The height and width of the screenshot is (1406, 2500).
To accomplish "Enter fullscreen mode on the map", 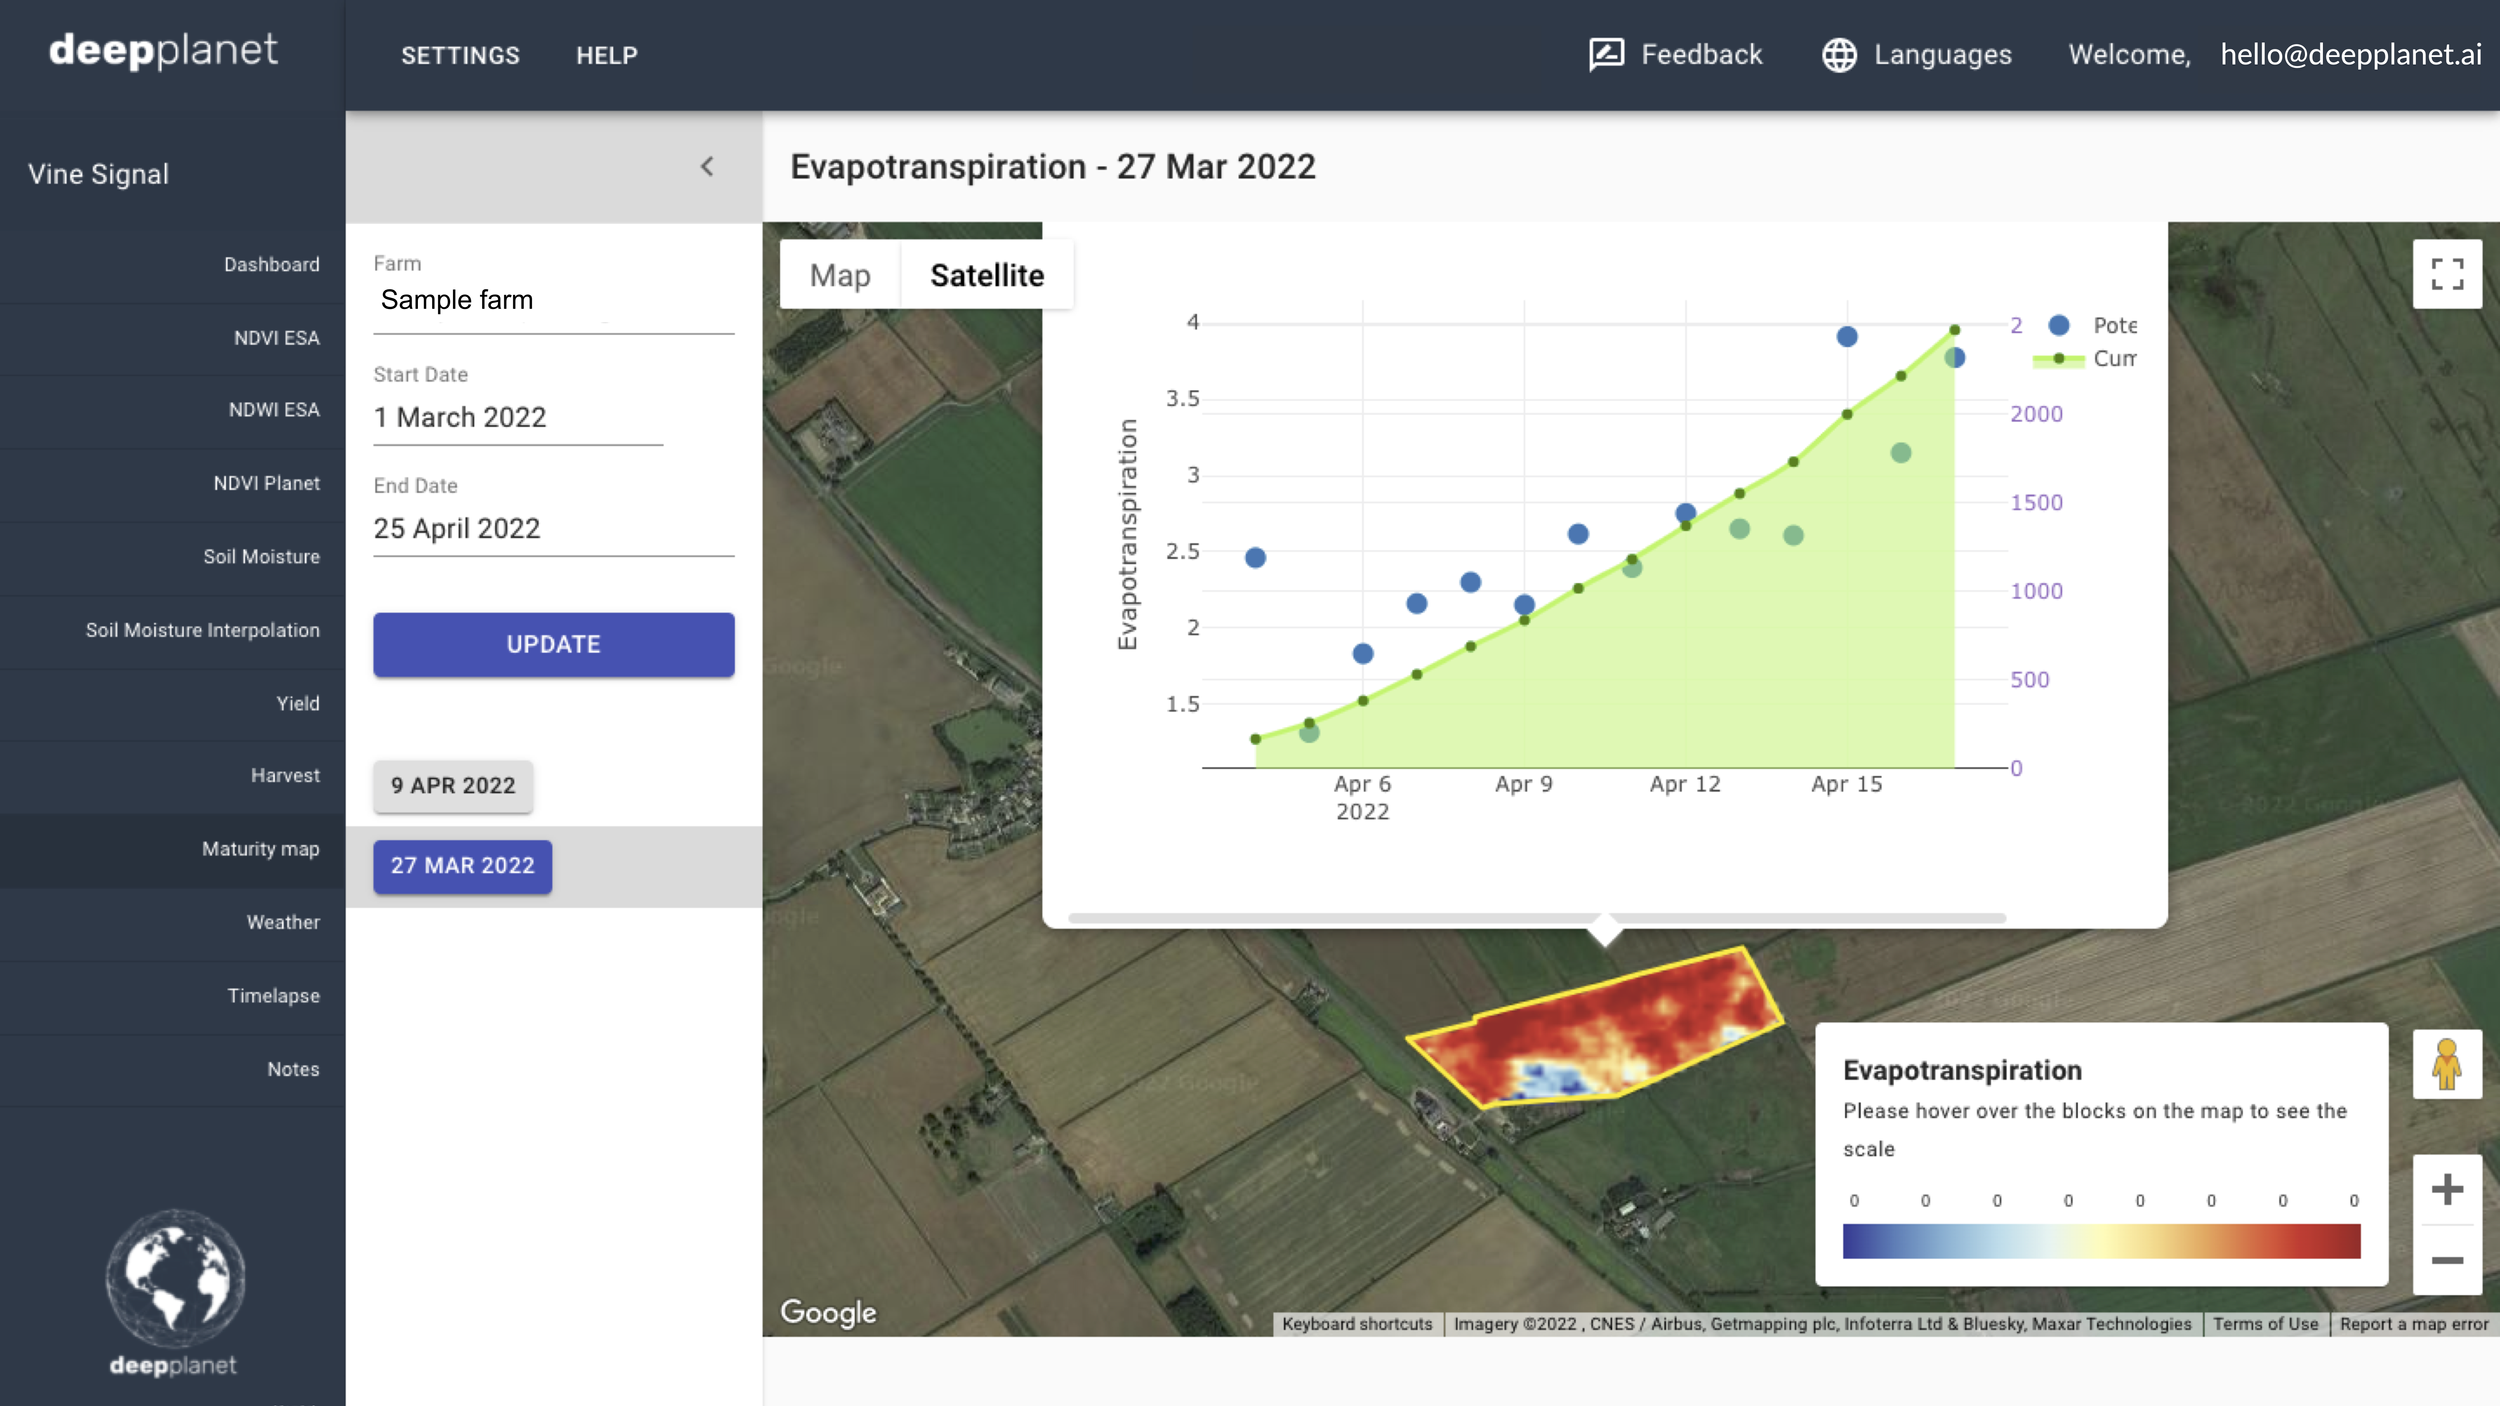I will (2448, 273).
